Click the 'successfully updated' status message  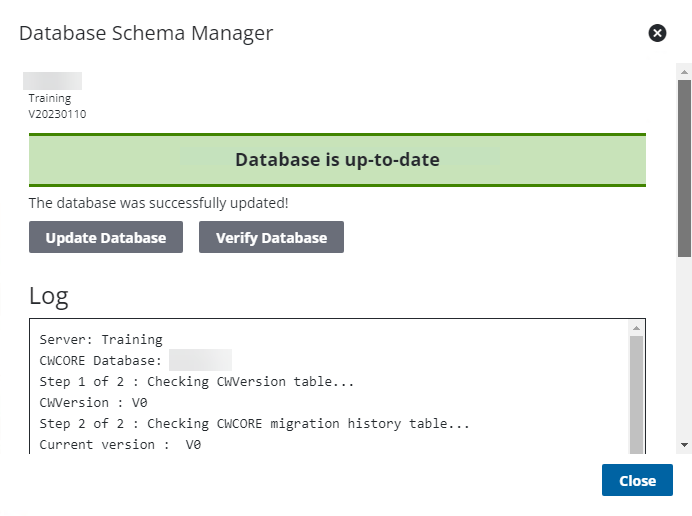tap(158, 203)
